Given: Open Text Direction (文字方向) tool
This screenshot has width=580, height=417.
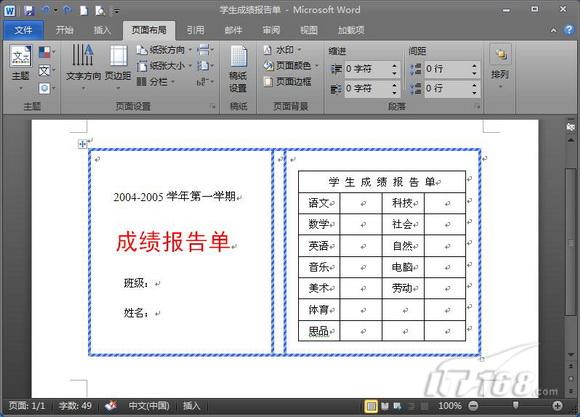Looking at the screenshot, I should (x=83, y=67).
